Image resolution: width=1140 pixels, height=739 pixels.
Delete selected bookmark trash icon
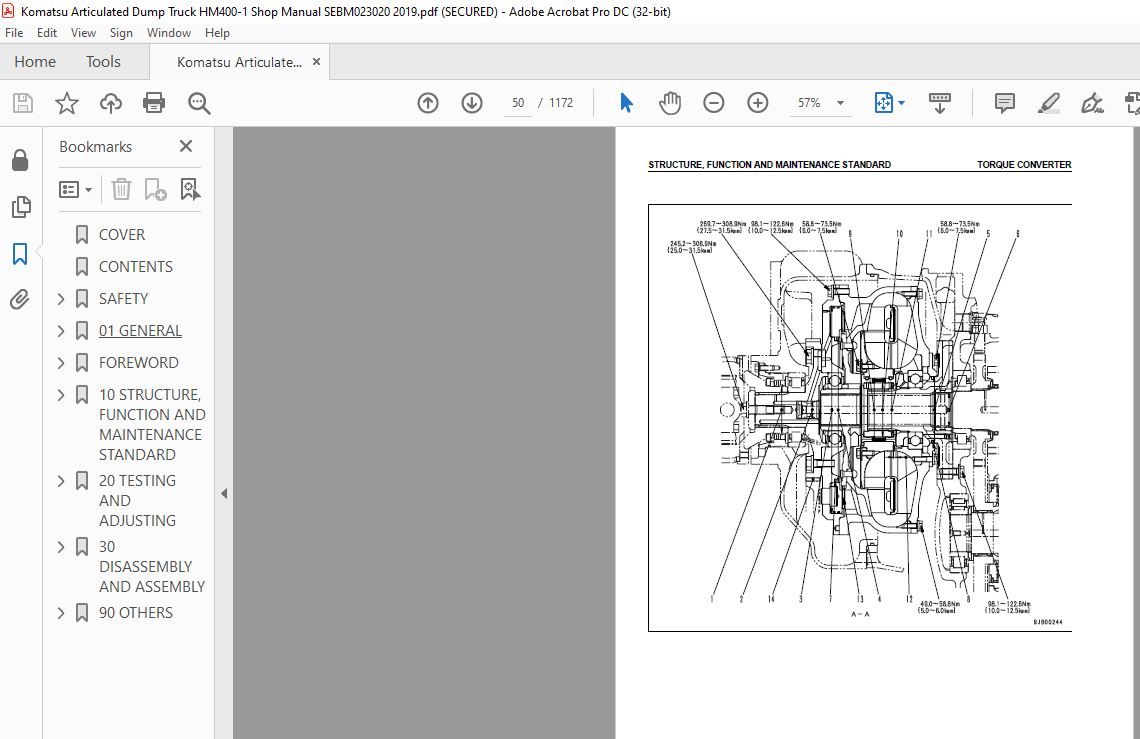121,189
